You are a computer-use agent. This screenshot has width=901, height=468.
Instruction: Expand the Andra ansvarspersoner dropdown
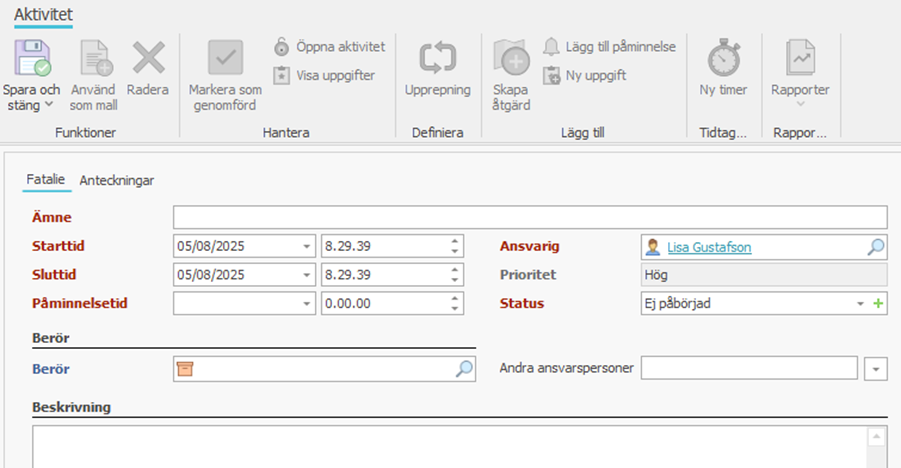(876, 369)
